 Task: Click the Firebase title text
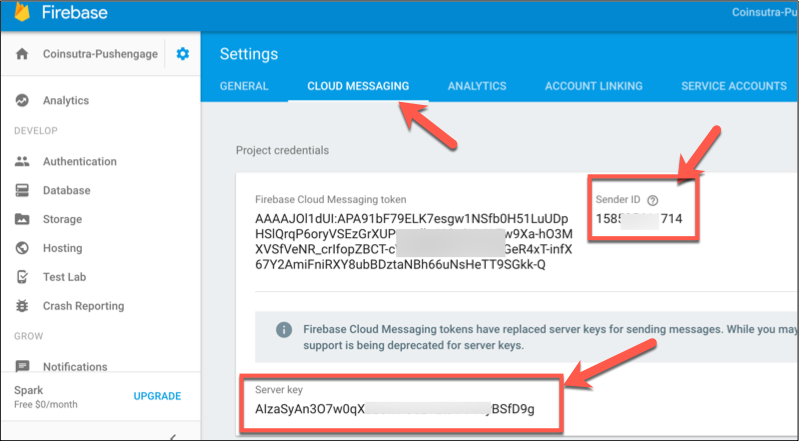pyautogui.click(x=74, y=12)
